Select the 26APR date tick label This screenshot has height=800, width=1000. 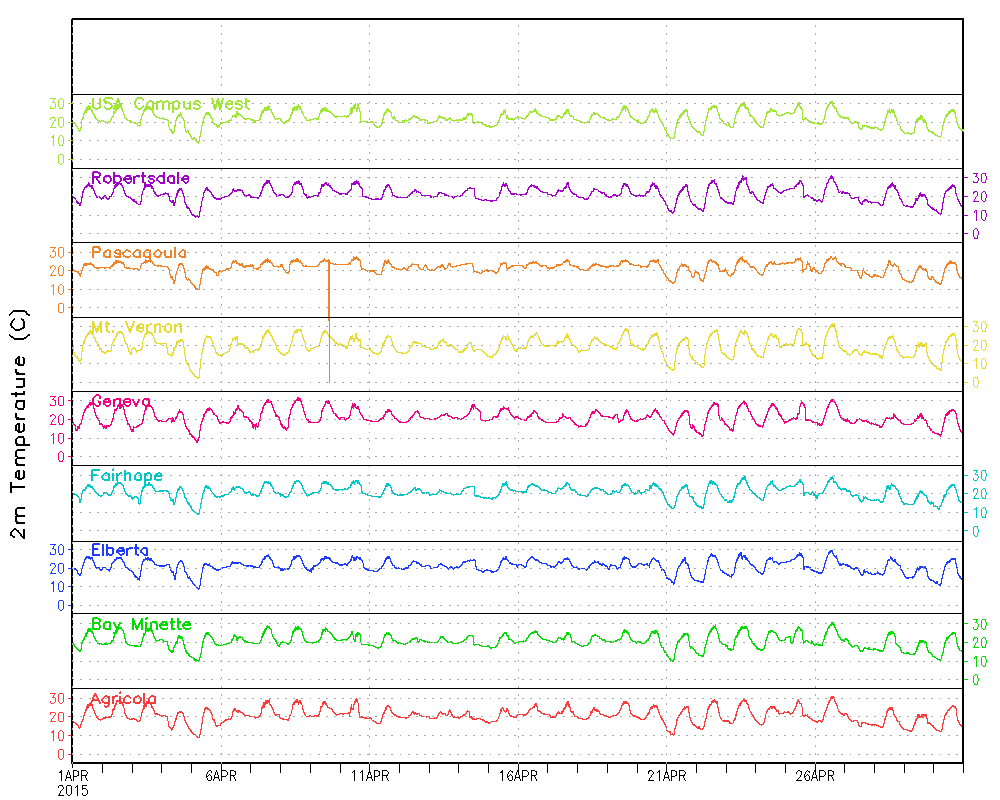(x=816, y=776)
